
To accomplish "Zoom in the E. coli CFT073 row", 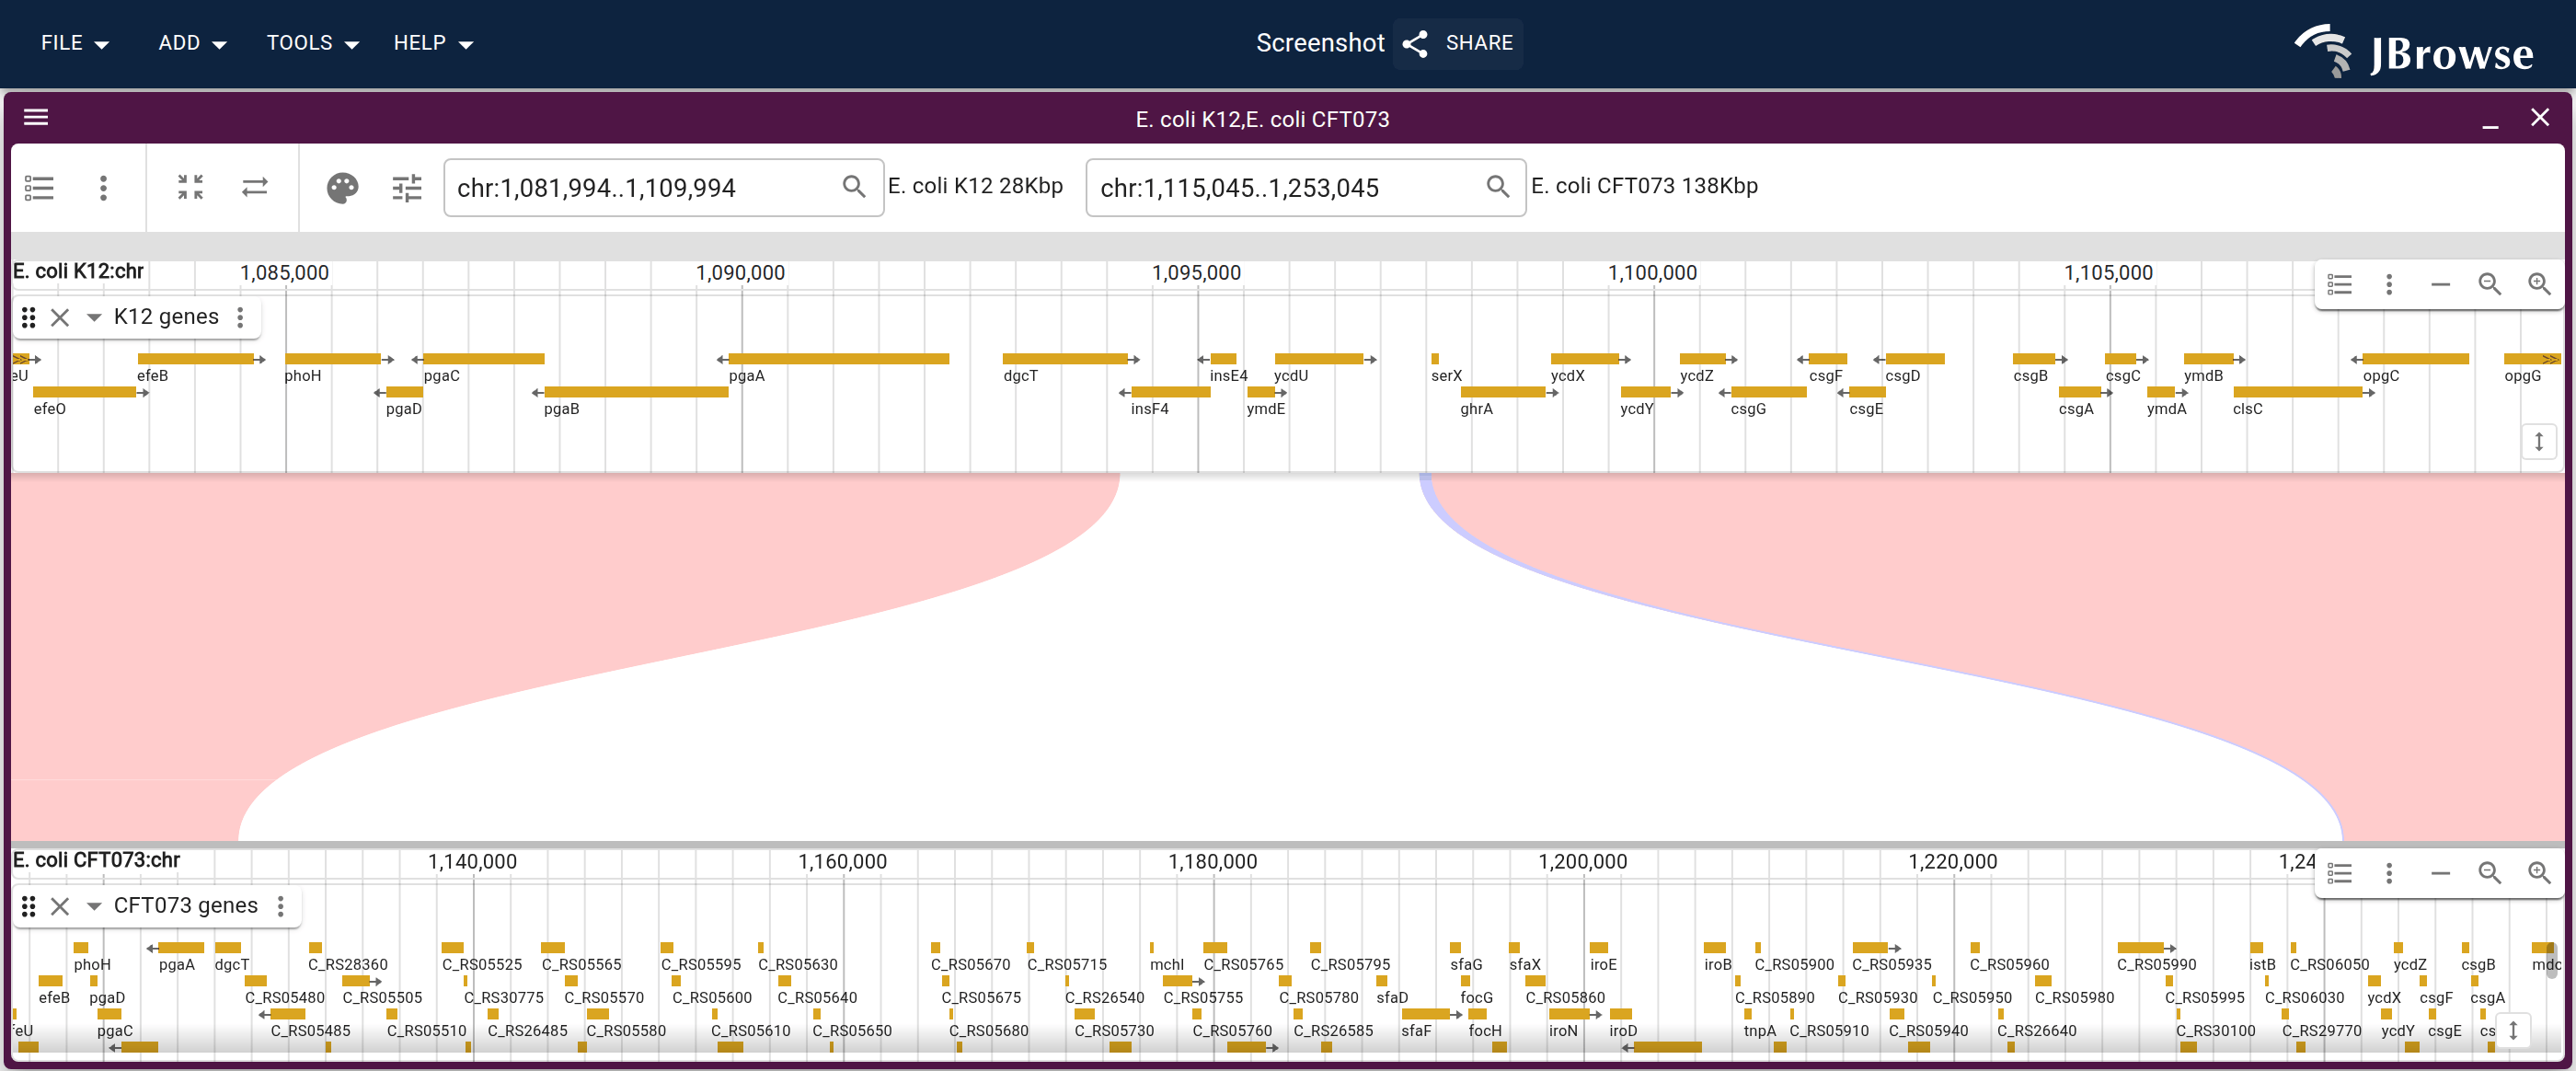I will [x=2539, y=874].
